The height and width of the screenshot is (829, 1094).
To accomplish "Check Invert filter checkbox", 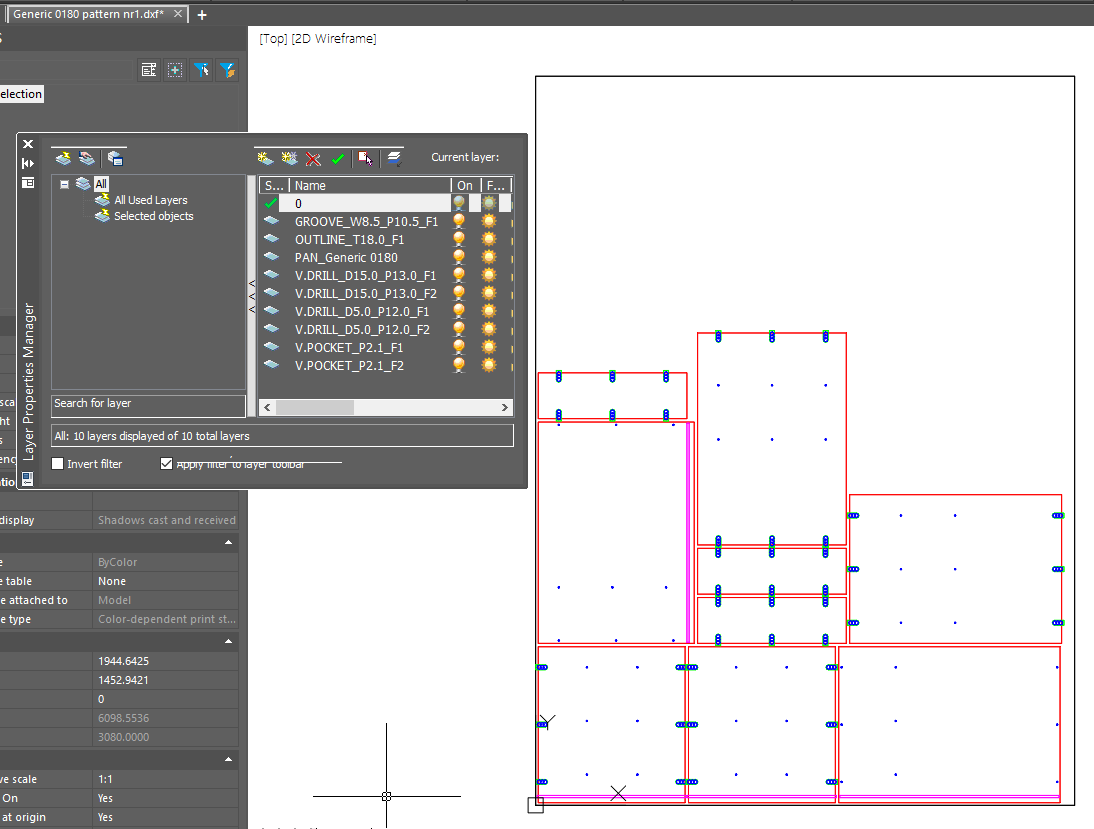I will click(x=58, y=463).
